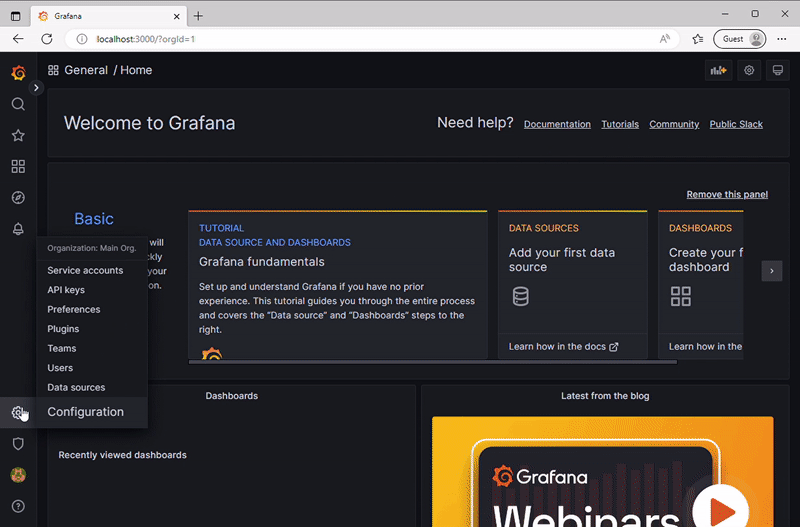Open the Public Slack link
This screenshot has width=800, height=527.
pos(736,124)
